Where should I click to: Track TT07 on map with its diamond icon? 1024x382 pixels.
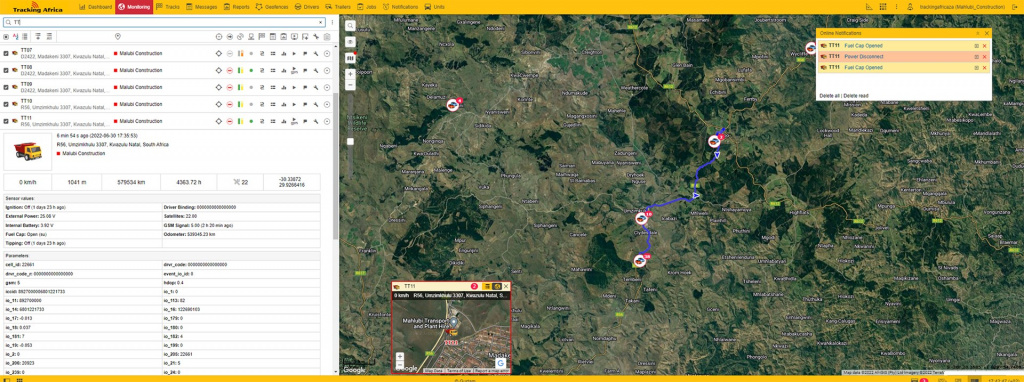point(219,54)
